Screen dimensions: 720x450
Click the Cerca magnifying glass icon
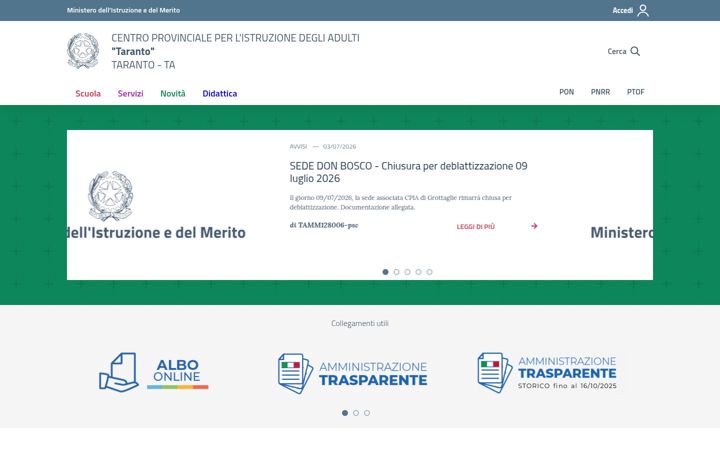(x=635, y=51)
